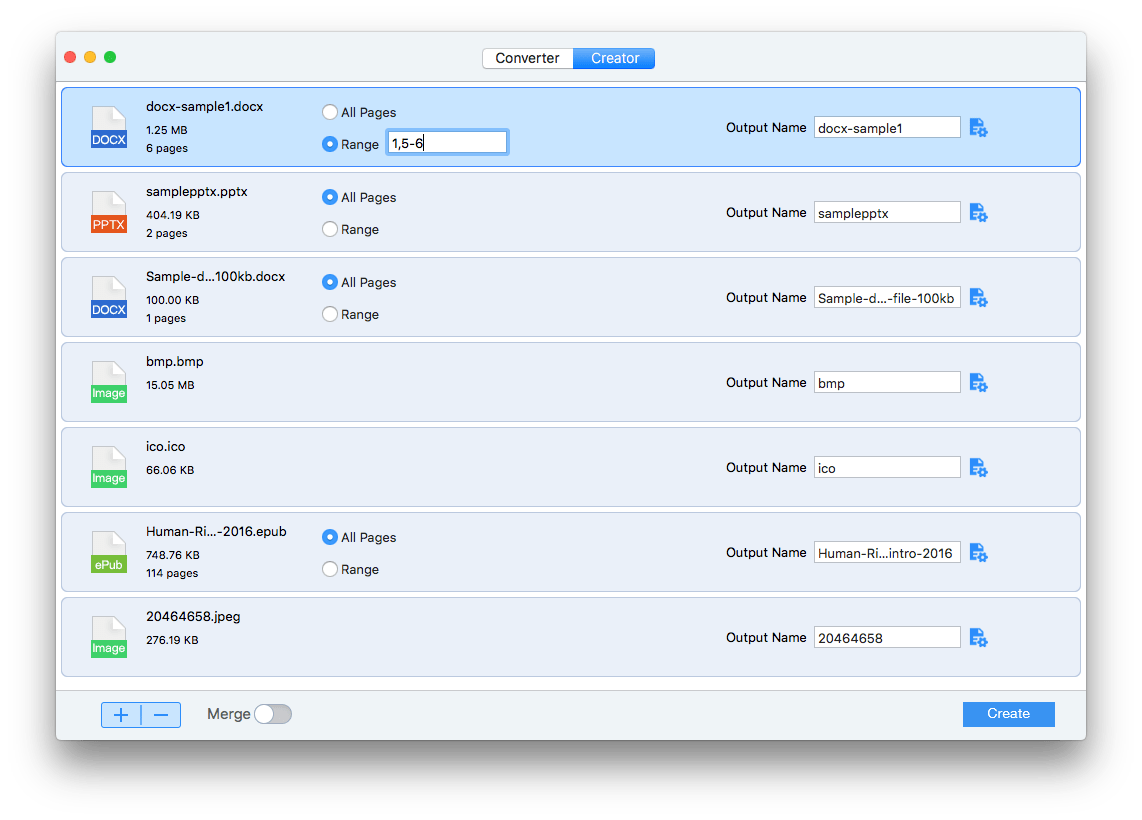
Task: Click the Image icon of ico.ico
Action: pyautogui.click(x=109, y=467)
